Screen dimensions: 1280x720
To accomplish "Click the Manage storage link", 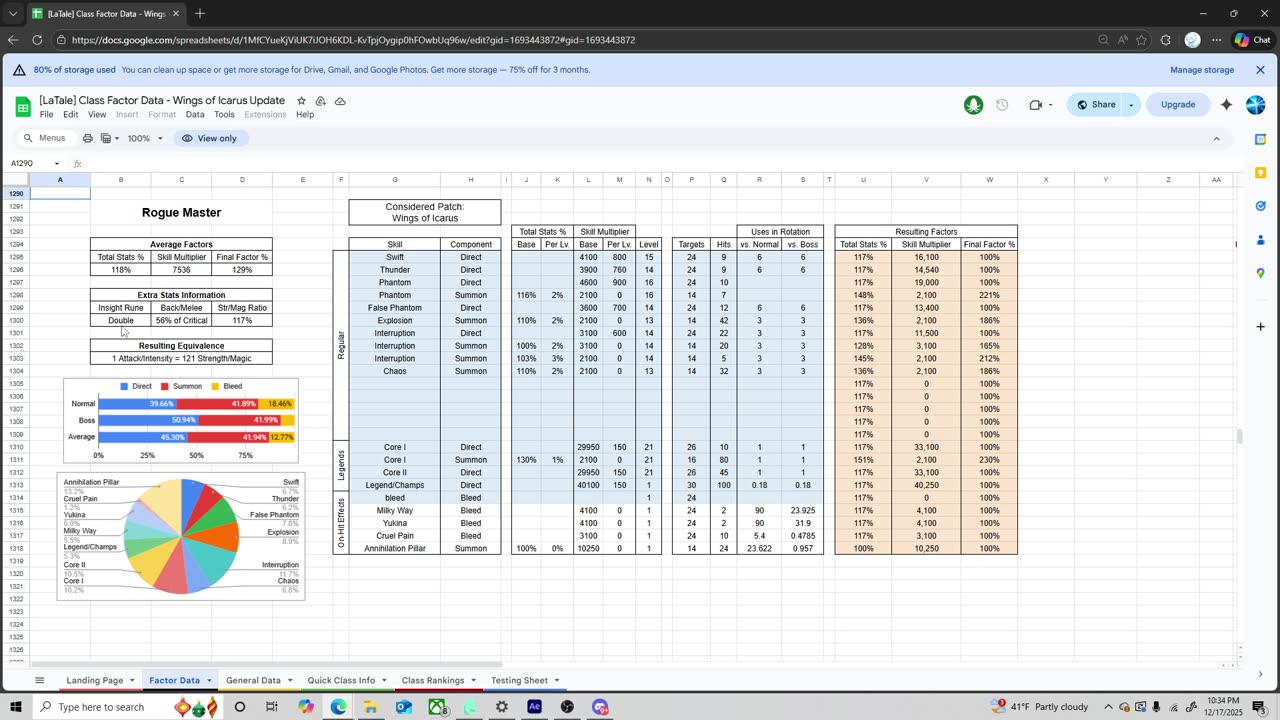I will 1201,70.
